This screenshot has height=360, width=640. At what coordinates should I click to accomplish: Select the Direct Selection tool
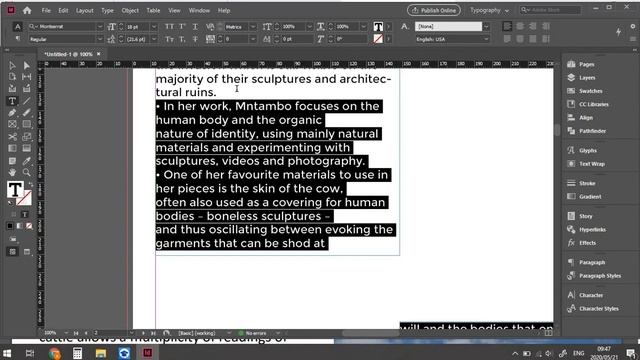click(x=27, y=65)
